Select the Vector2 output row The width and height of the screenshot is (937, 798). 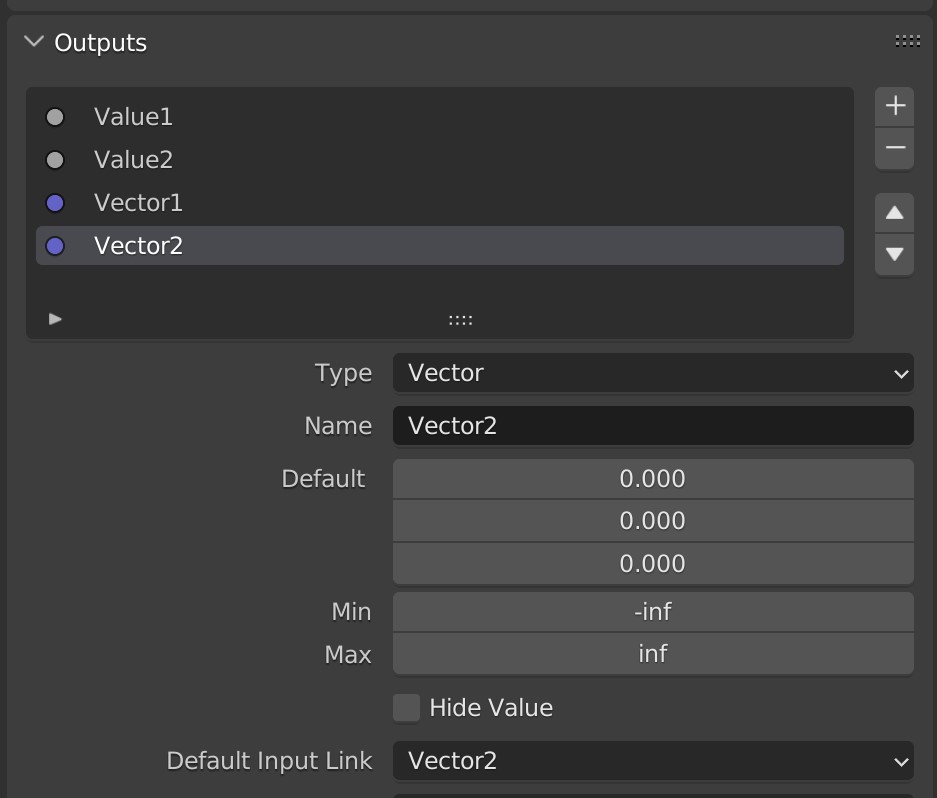point(440,246)
